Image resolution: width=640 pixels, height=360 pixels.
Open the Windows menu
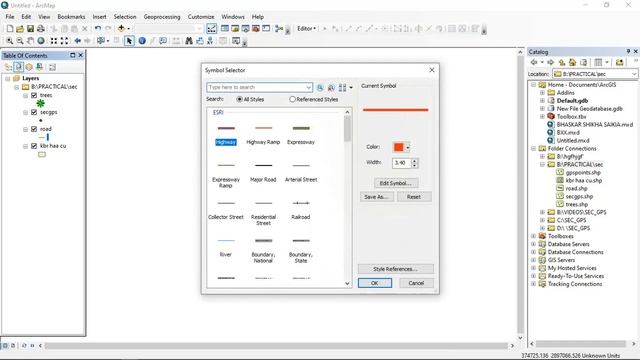(233, 17)
